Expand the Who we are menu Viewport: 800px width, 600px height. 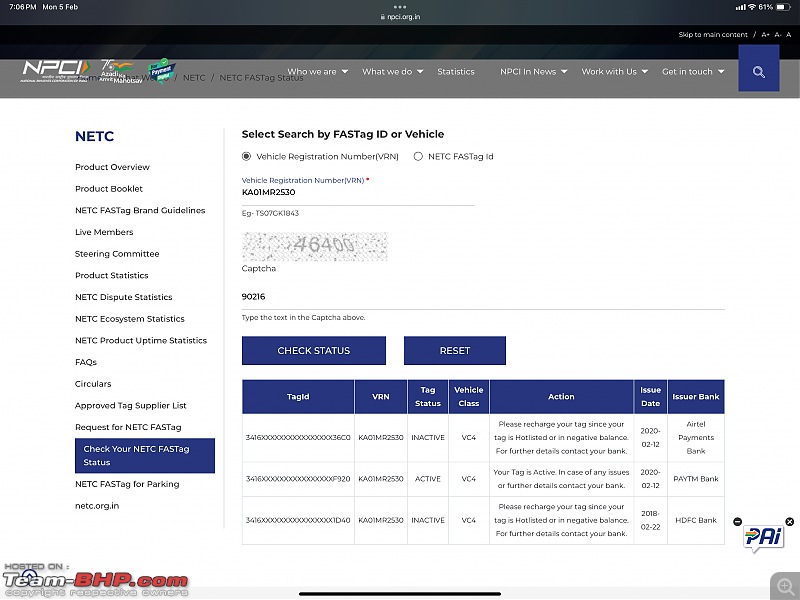pos(318,71)
